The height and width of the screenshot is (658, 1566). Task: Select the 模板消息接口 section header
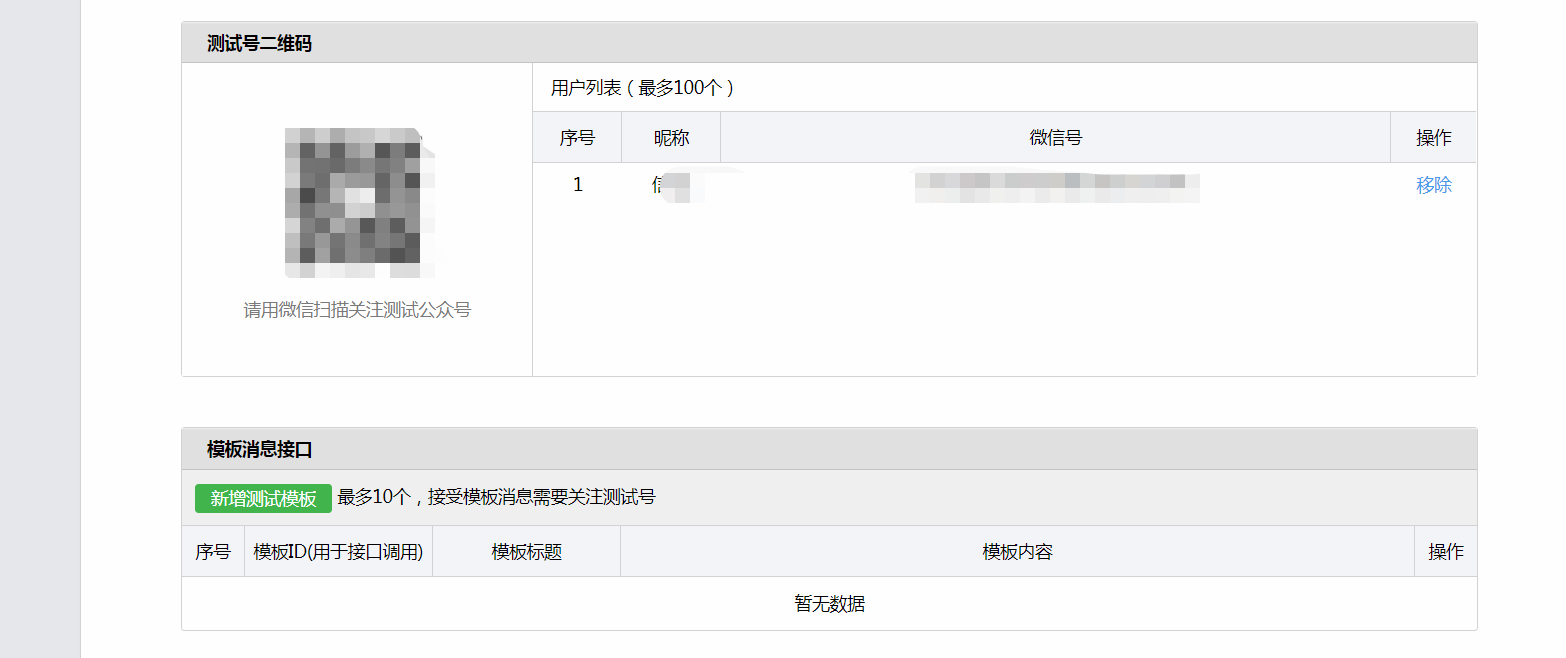pyautogui.click(x=260, y=450)
